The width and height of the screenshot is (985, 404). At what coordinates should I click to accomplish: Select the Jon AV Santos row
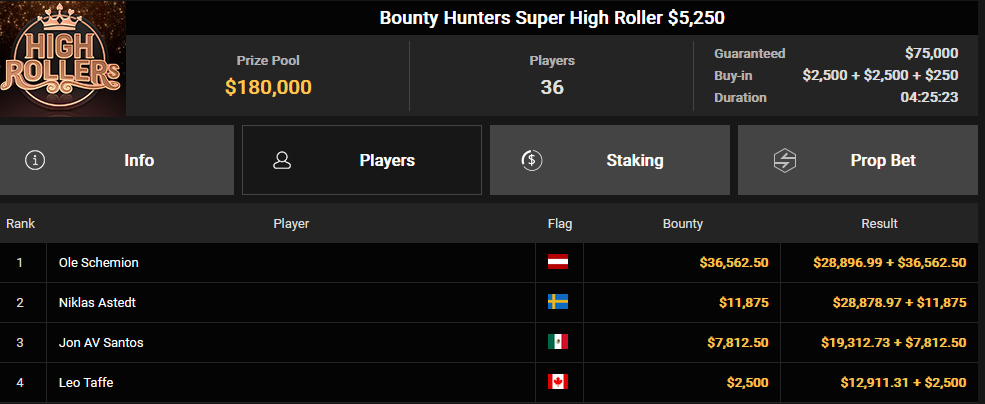click(x=492, y=342)
